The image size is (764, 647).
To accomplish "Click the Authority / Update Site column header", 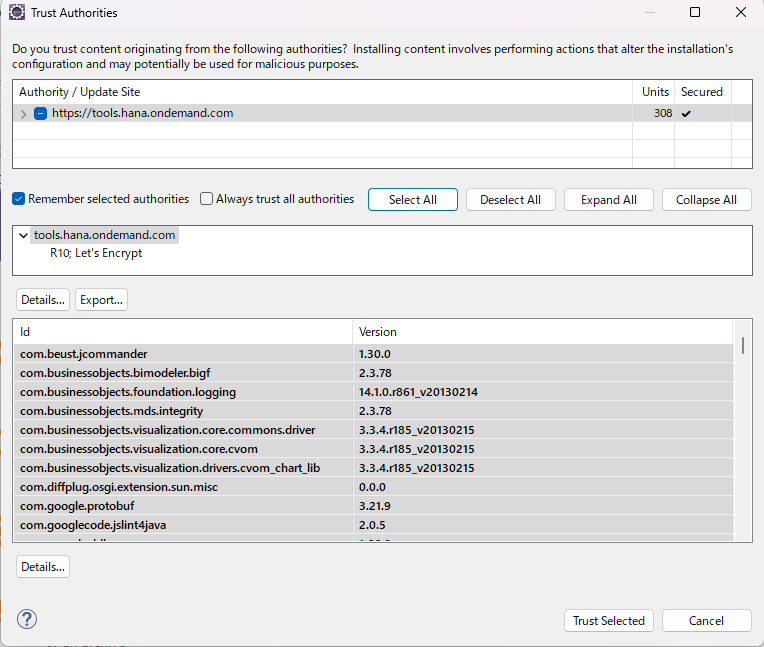I will click(322, 92).
